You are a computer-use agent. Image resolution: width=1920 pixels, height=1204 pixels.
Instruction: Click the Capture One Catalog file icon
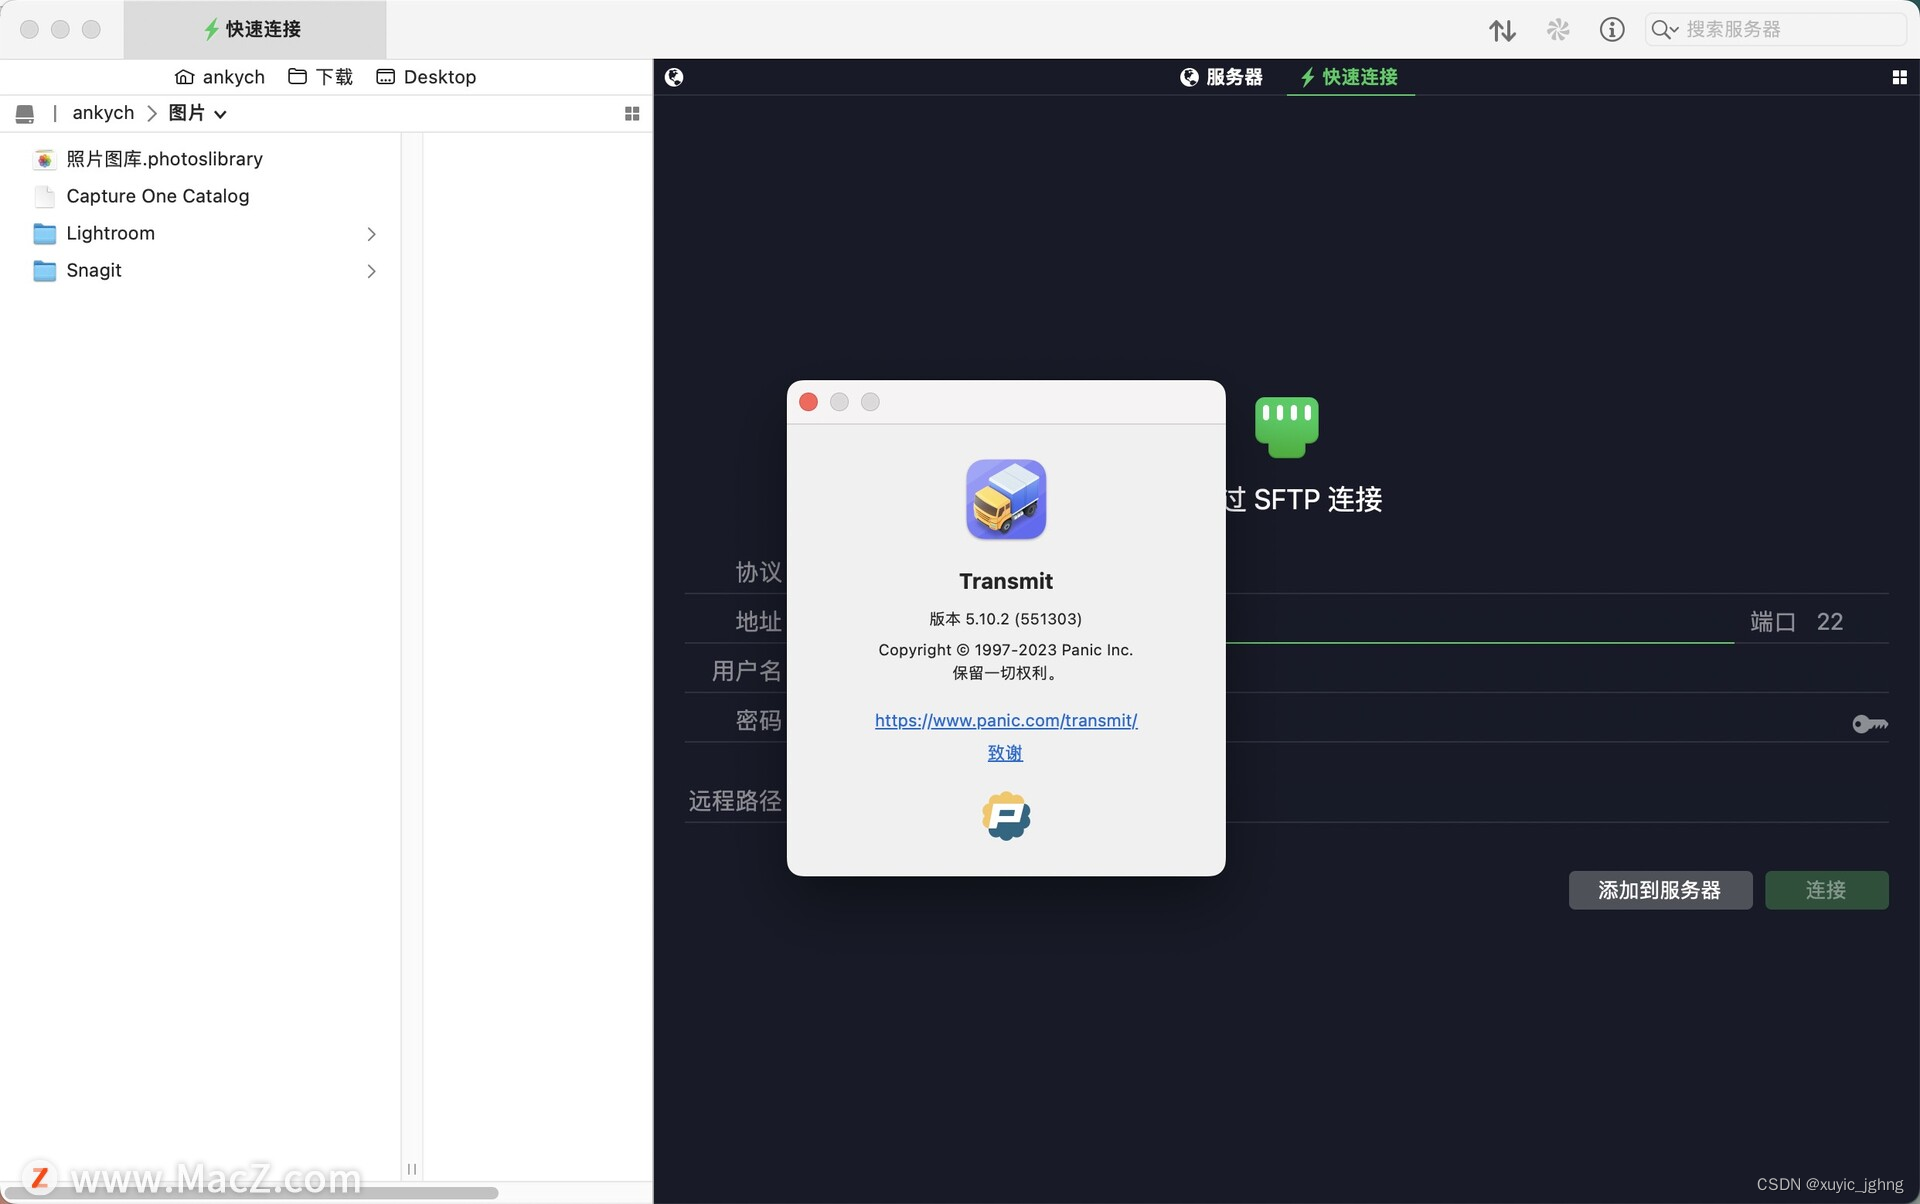[44, 196]
